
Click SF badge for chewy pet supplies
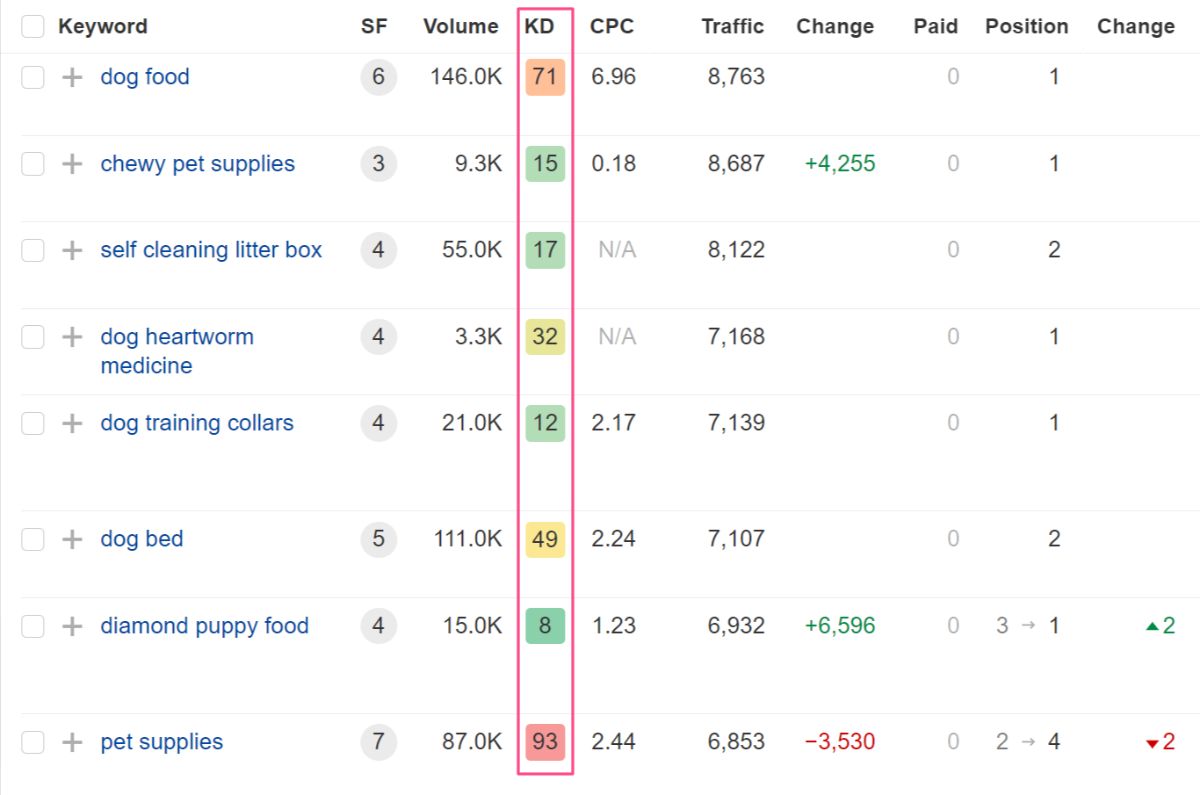(x=378, y=164)
